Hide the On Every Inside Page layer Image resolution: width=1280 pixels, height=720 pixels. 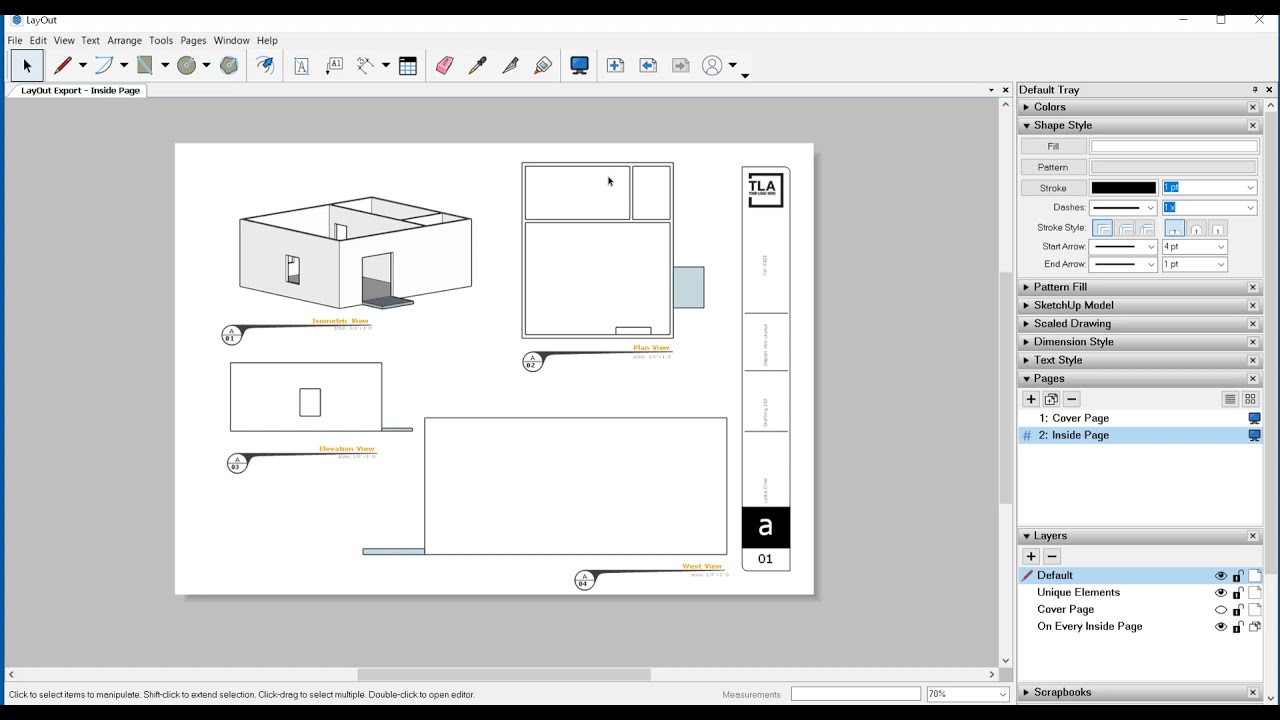pyautogui.click(x=1220, y=627)
